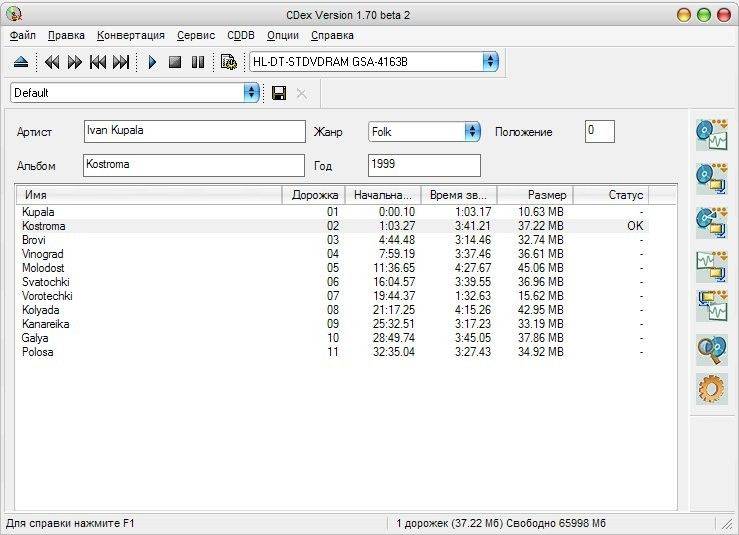Image resolution: width=739 pixels, height=535 pixels.
Task: Query the remote CDDB via the magnifier icon
Action: pyautogui.click(x=712, y=349)
